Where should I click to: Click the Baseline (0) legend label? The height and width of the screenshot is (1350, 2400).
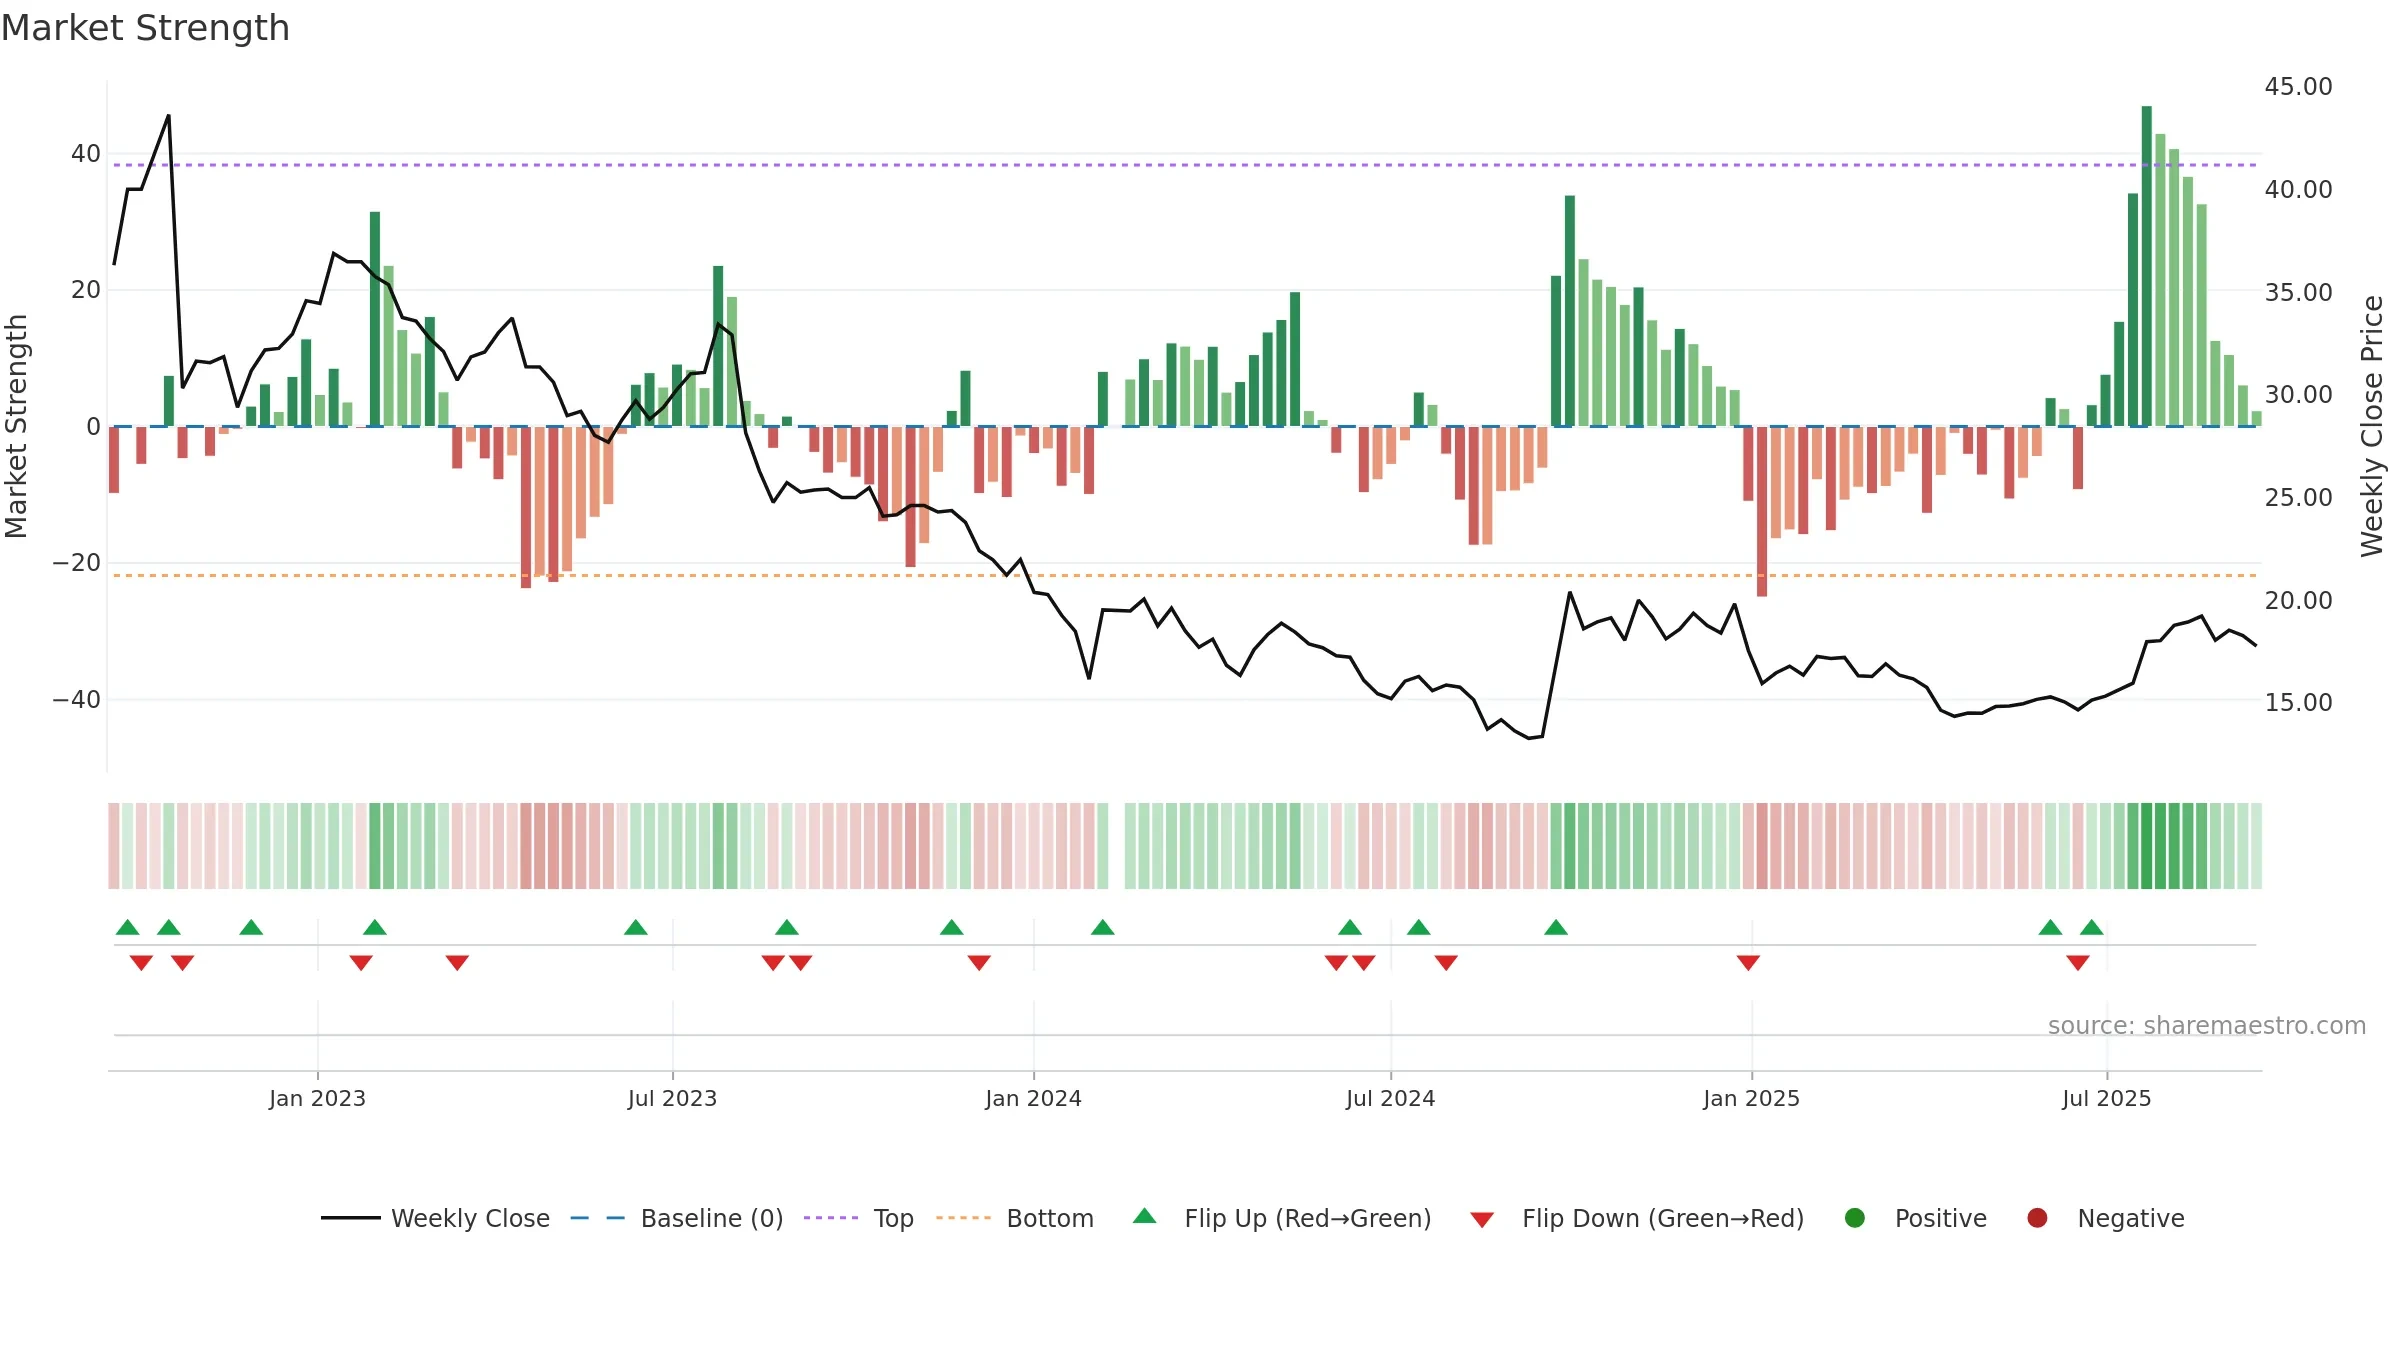[x=712, y=1218]
